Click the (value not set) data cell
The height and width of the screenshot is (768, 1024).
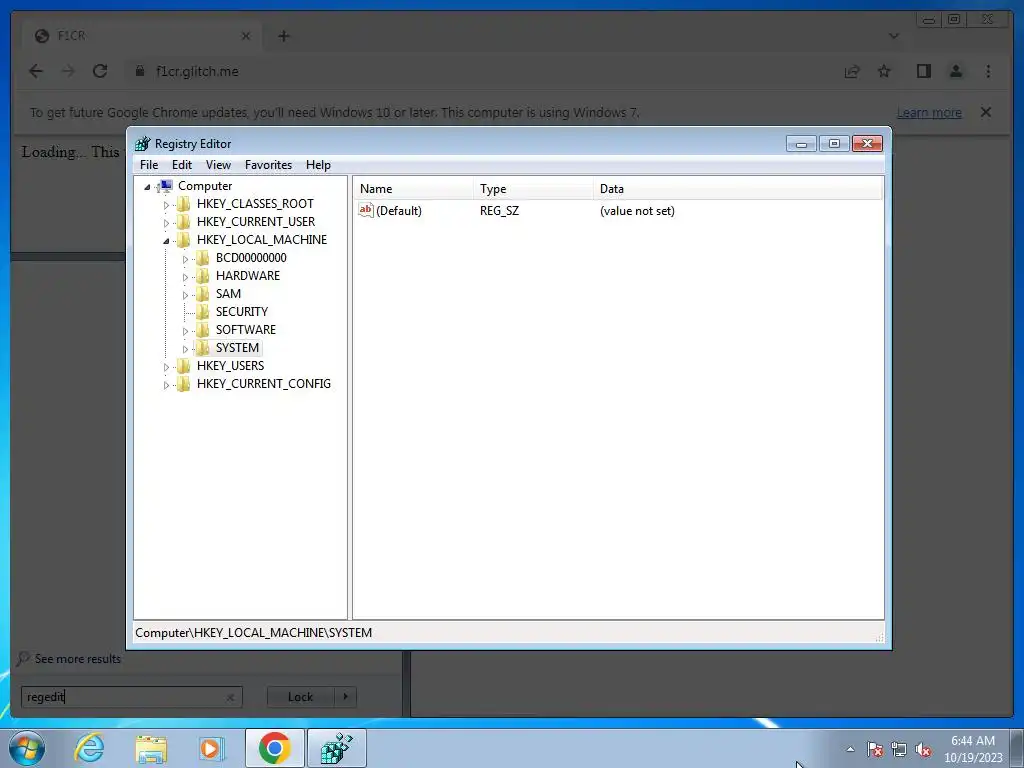637,211
